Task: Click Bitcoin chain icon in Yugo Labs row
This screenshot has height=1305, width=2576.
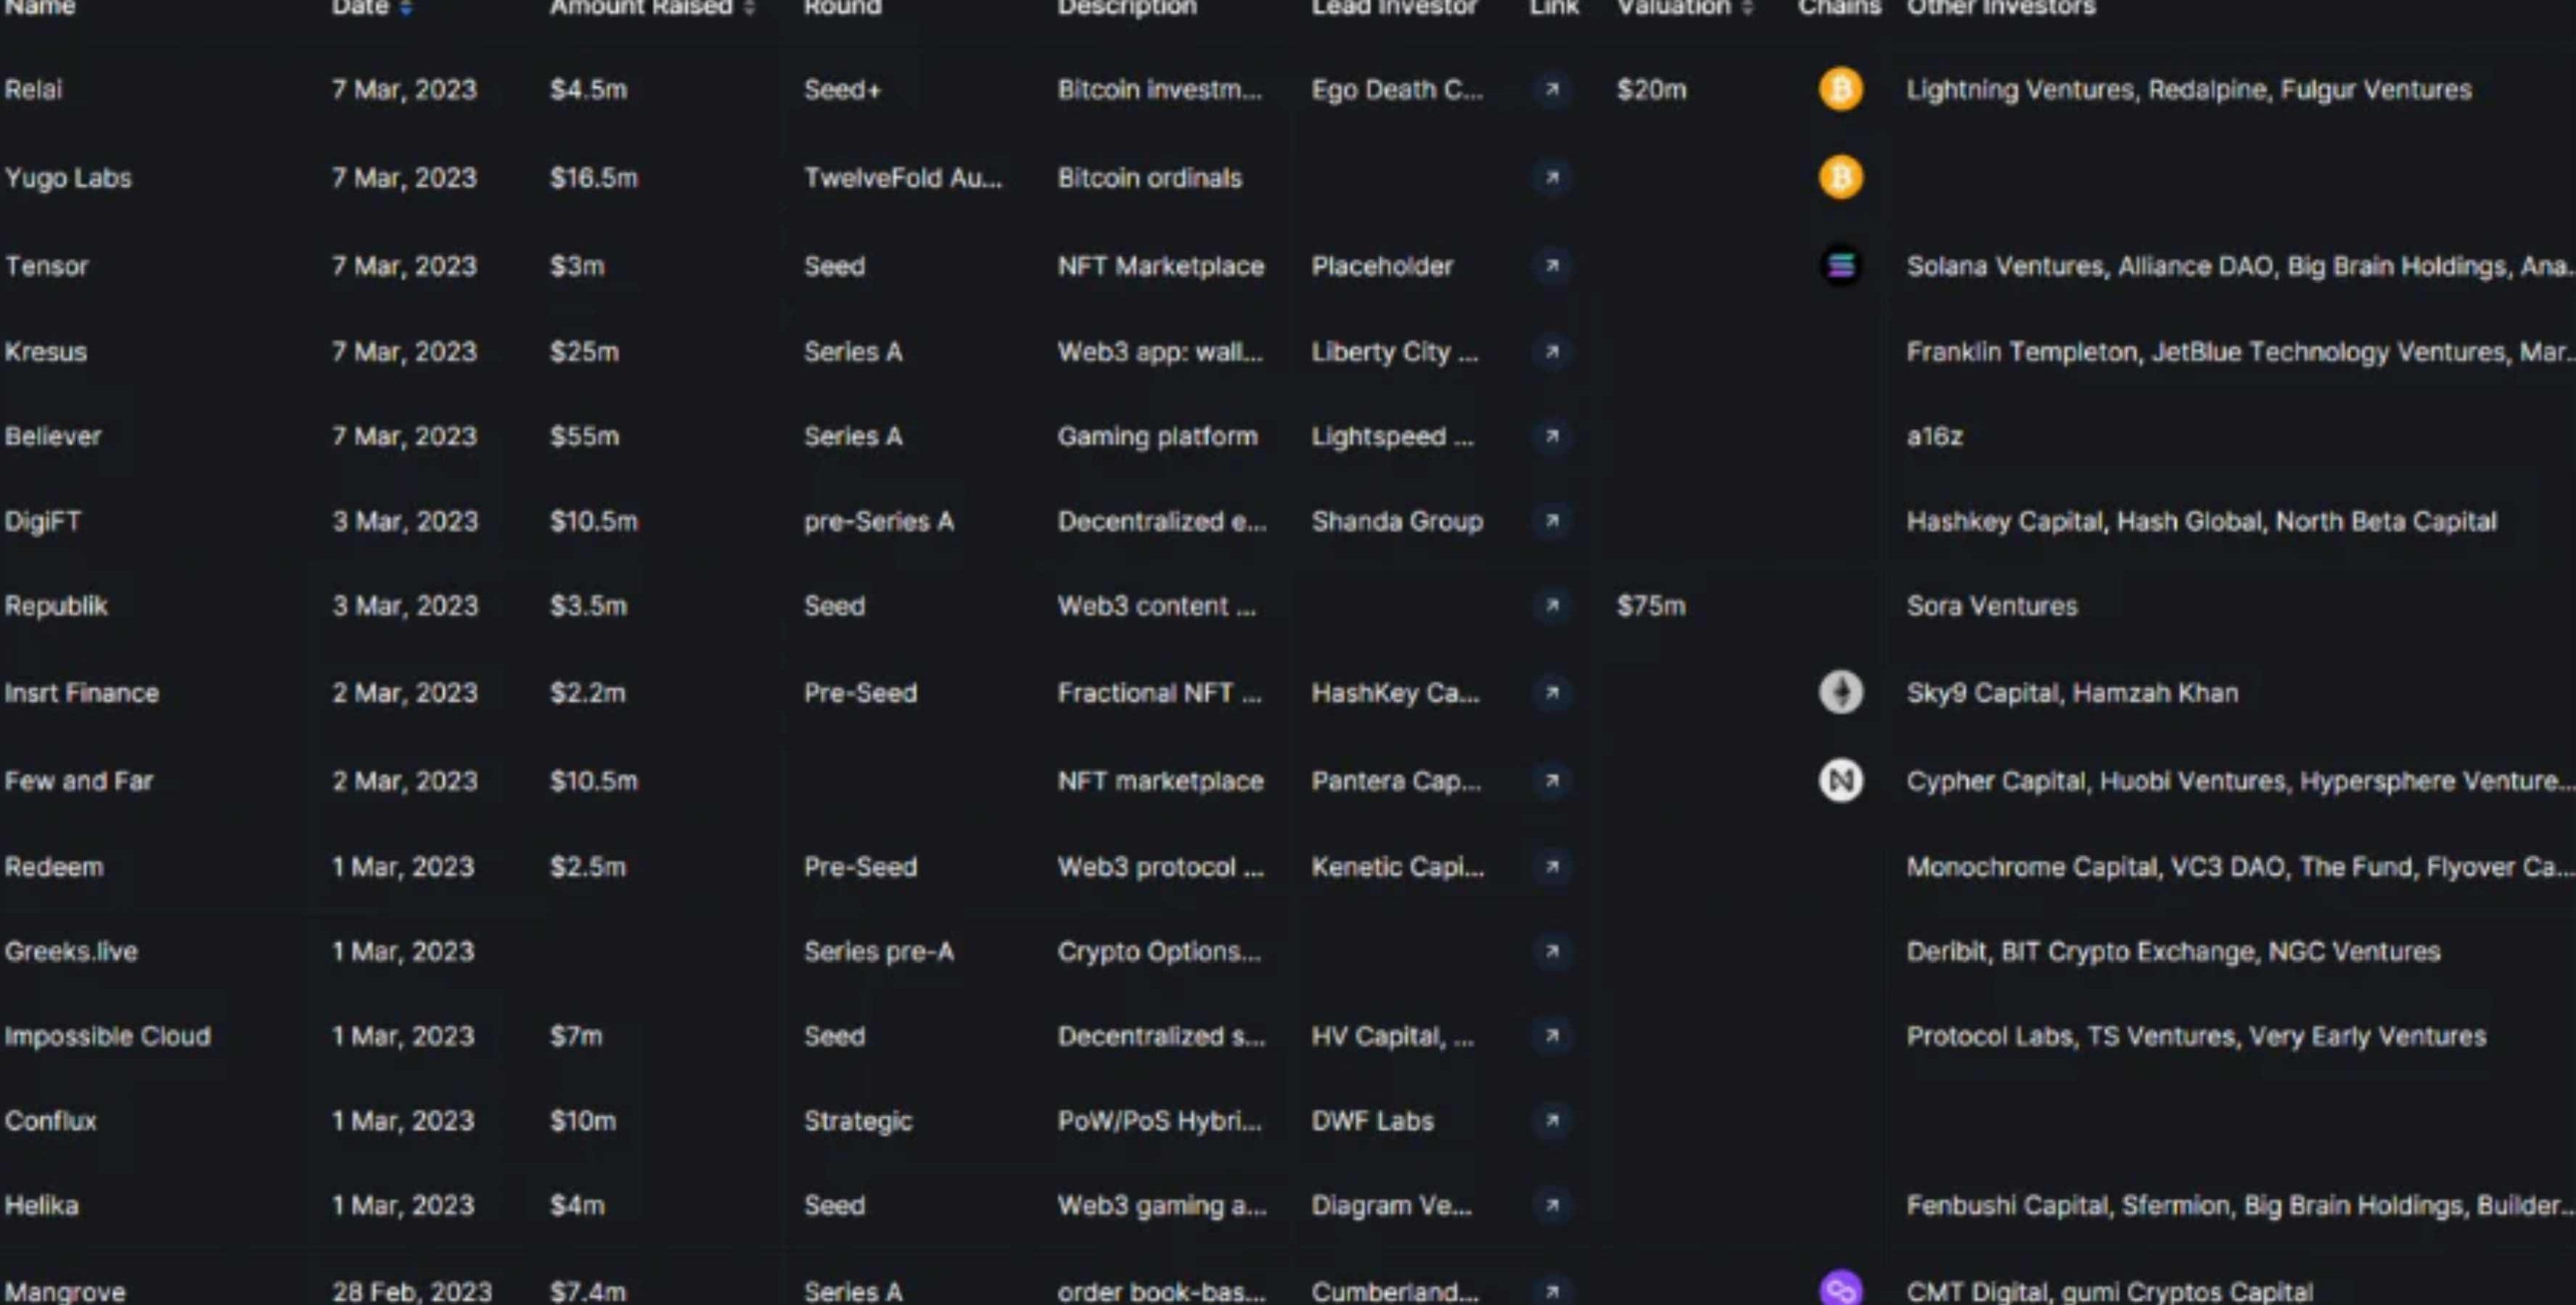Action: tap(1840, 178)
